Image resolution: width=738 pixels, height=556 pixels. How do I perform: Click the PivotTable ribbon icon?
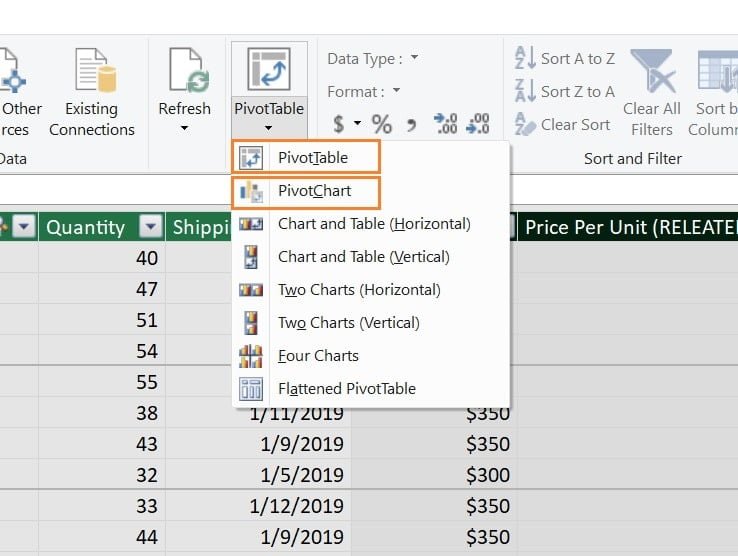tap(268, 72)
